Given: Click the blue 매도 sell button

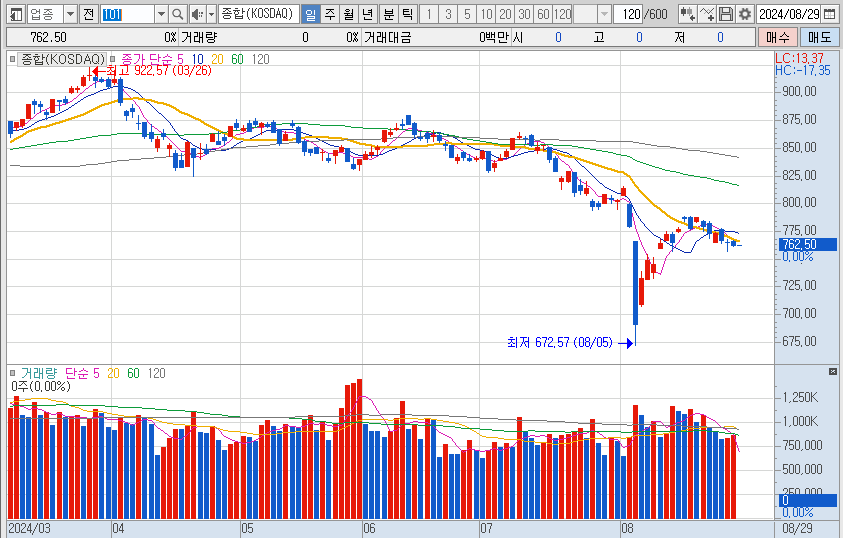Looking at the screenshot, I should click(819, 37).
